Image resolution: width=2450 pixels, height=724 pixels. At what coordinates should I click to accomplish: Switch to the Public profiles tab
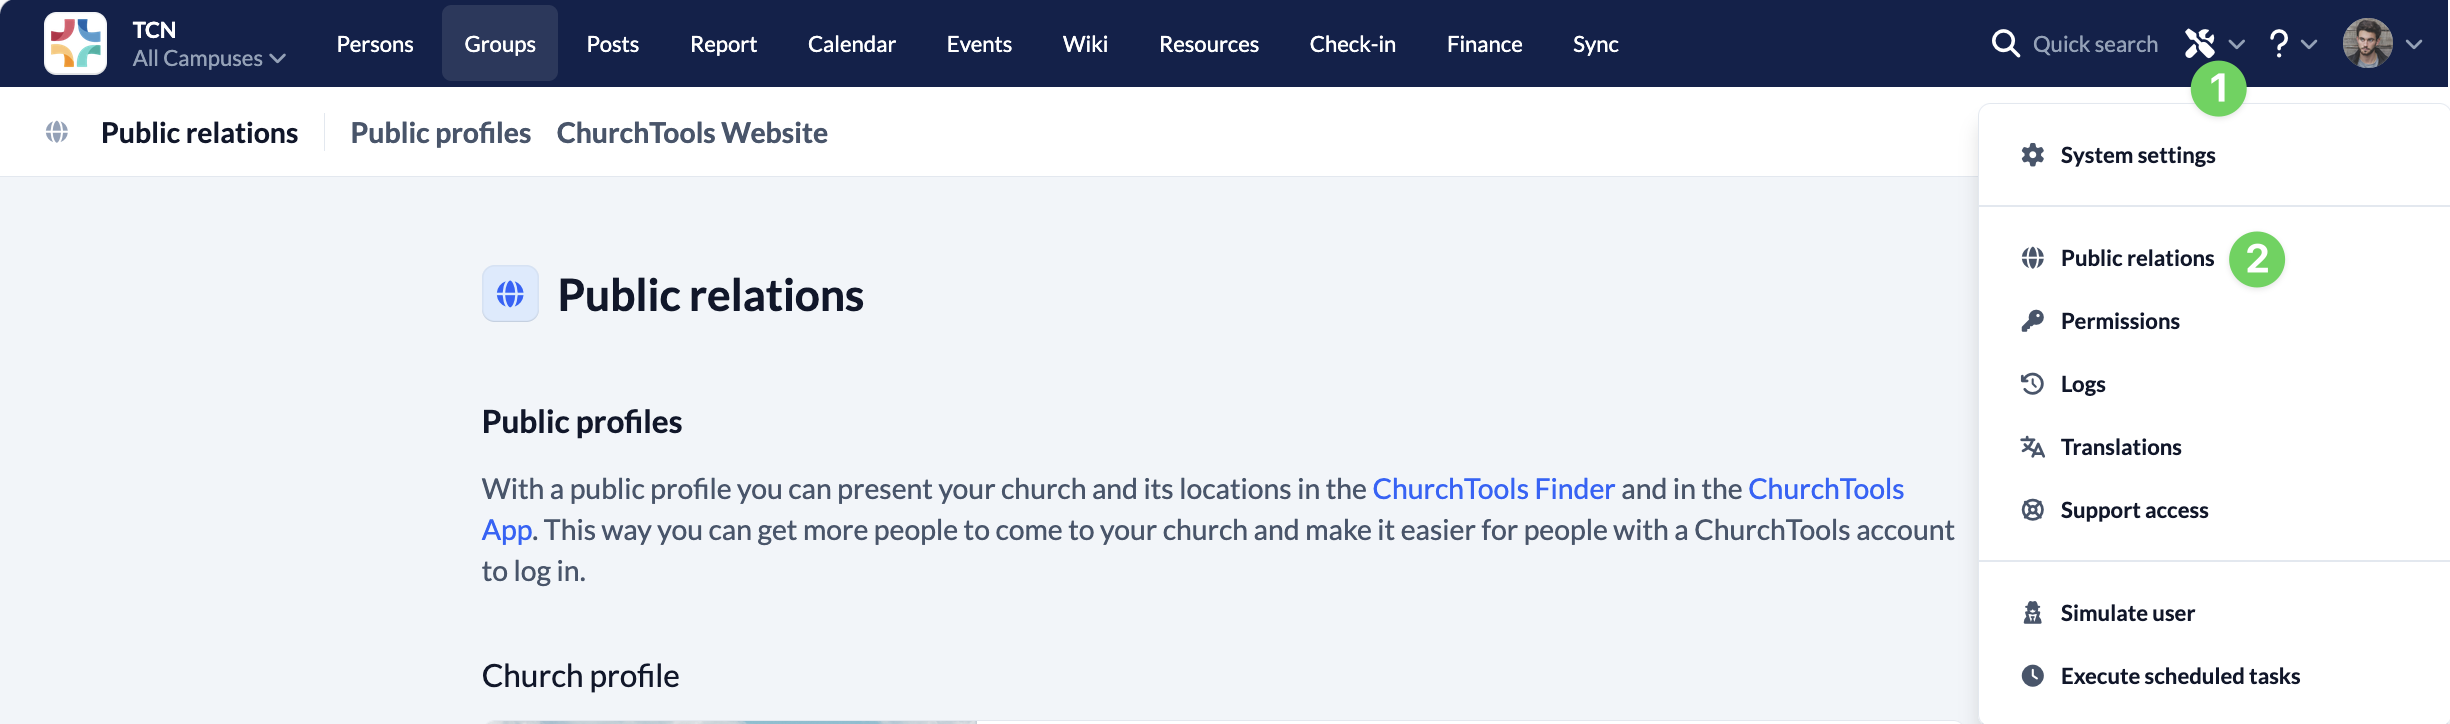(x=441, y=133)
